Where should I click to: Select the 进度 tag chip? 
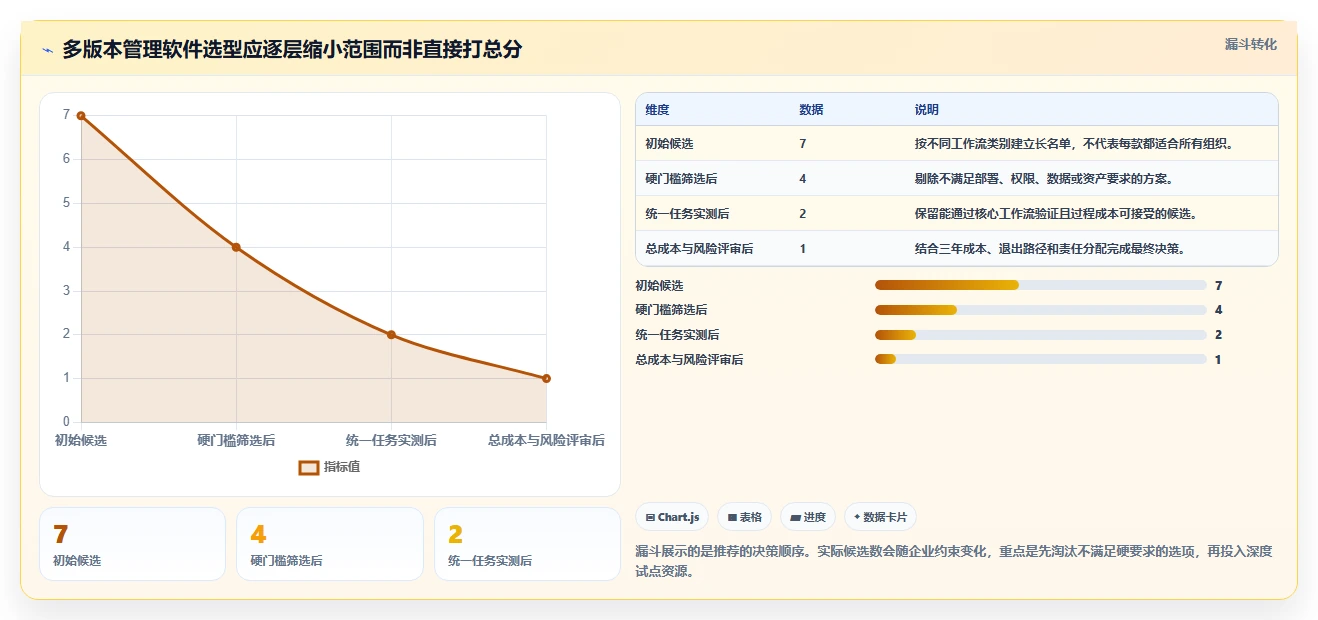tap(808, 517)
